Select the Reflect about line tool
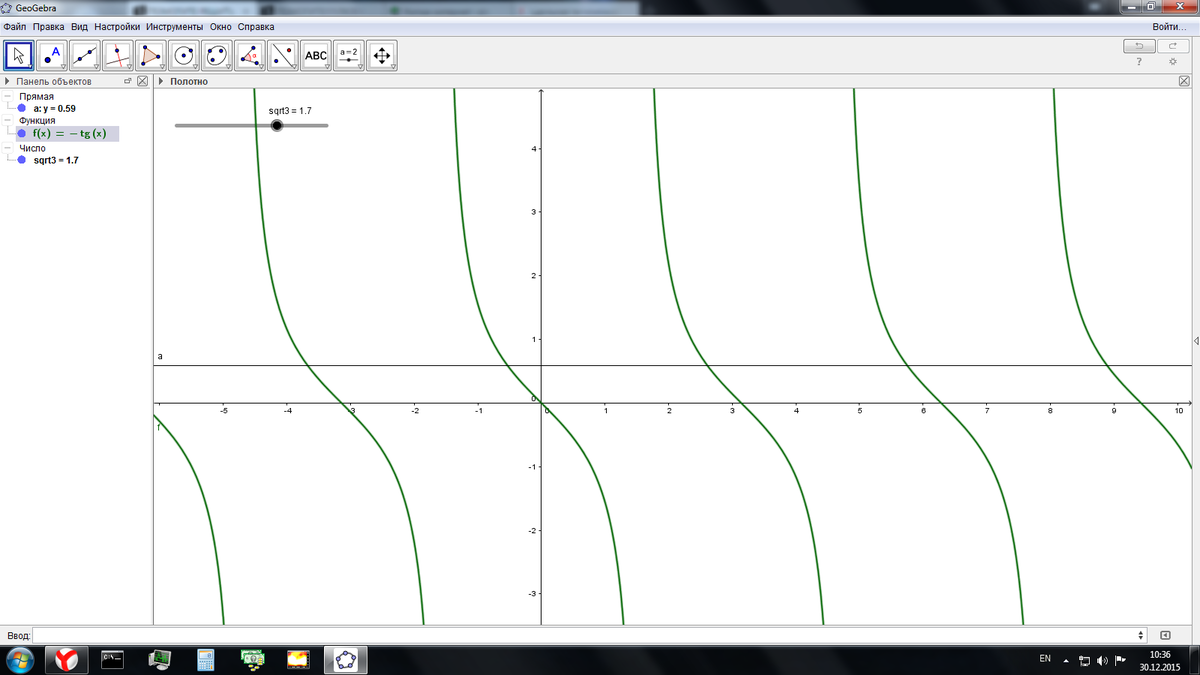Viewport: 1200px width, 675px height. click(x=284, y=56)
